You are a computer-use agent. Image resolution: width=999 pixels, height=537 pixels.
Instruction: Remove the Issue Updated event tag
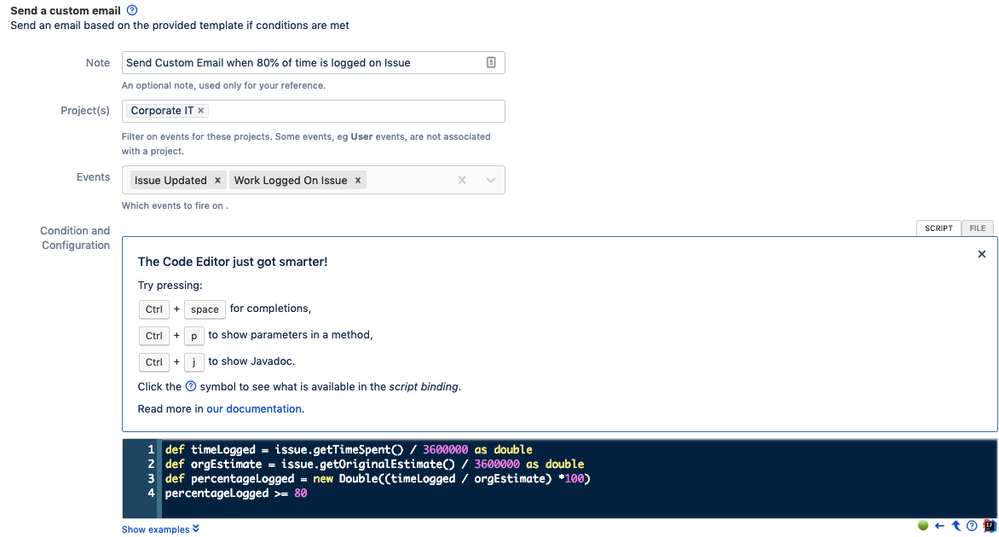tap(217, 180)
